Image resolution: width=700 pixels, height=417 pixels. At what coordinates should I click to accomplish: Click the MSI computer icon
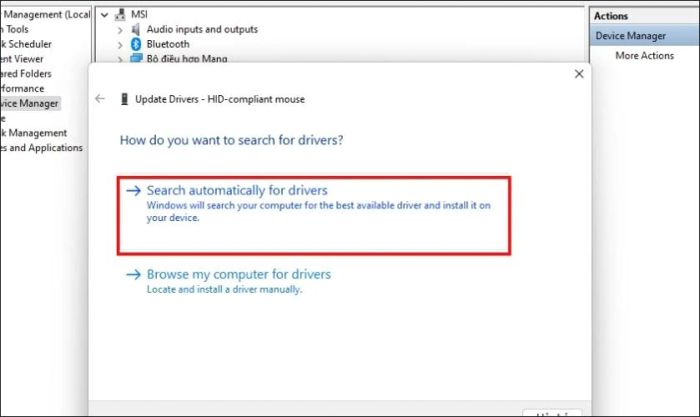120,15
